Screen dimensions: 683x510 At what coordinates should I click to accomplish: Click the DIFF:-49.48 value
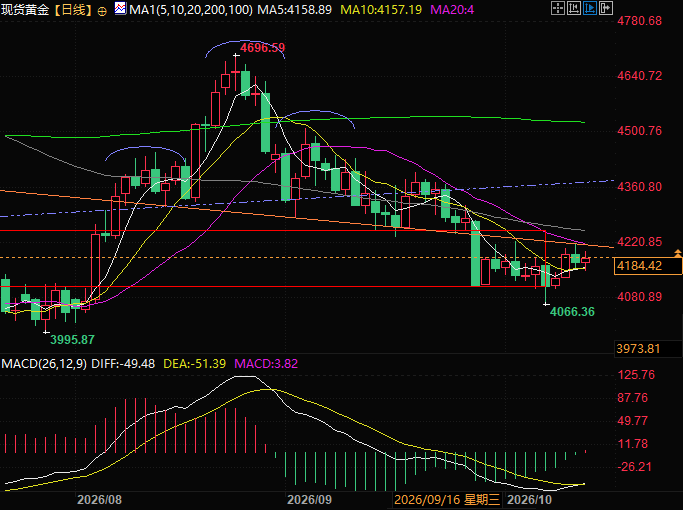pyautogui.click(x=123, y=364)
